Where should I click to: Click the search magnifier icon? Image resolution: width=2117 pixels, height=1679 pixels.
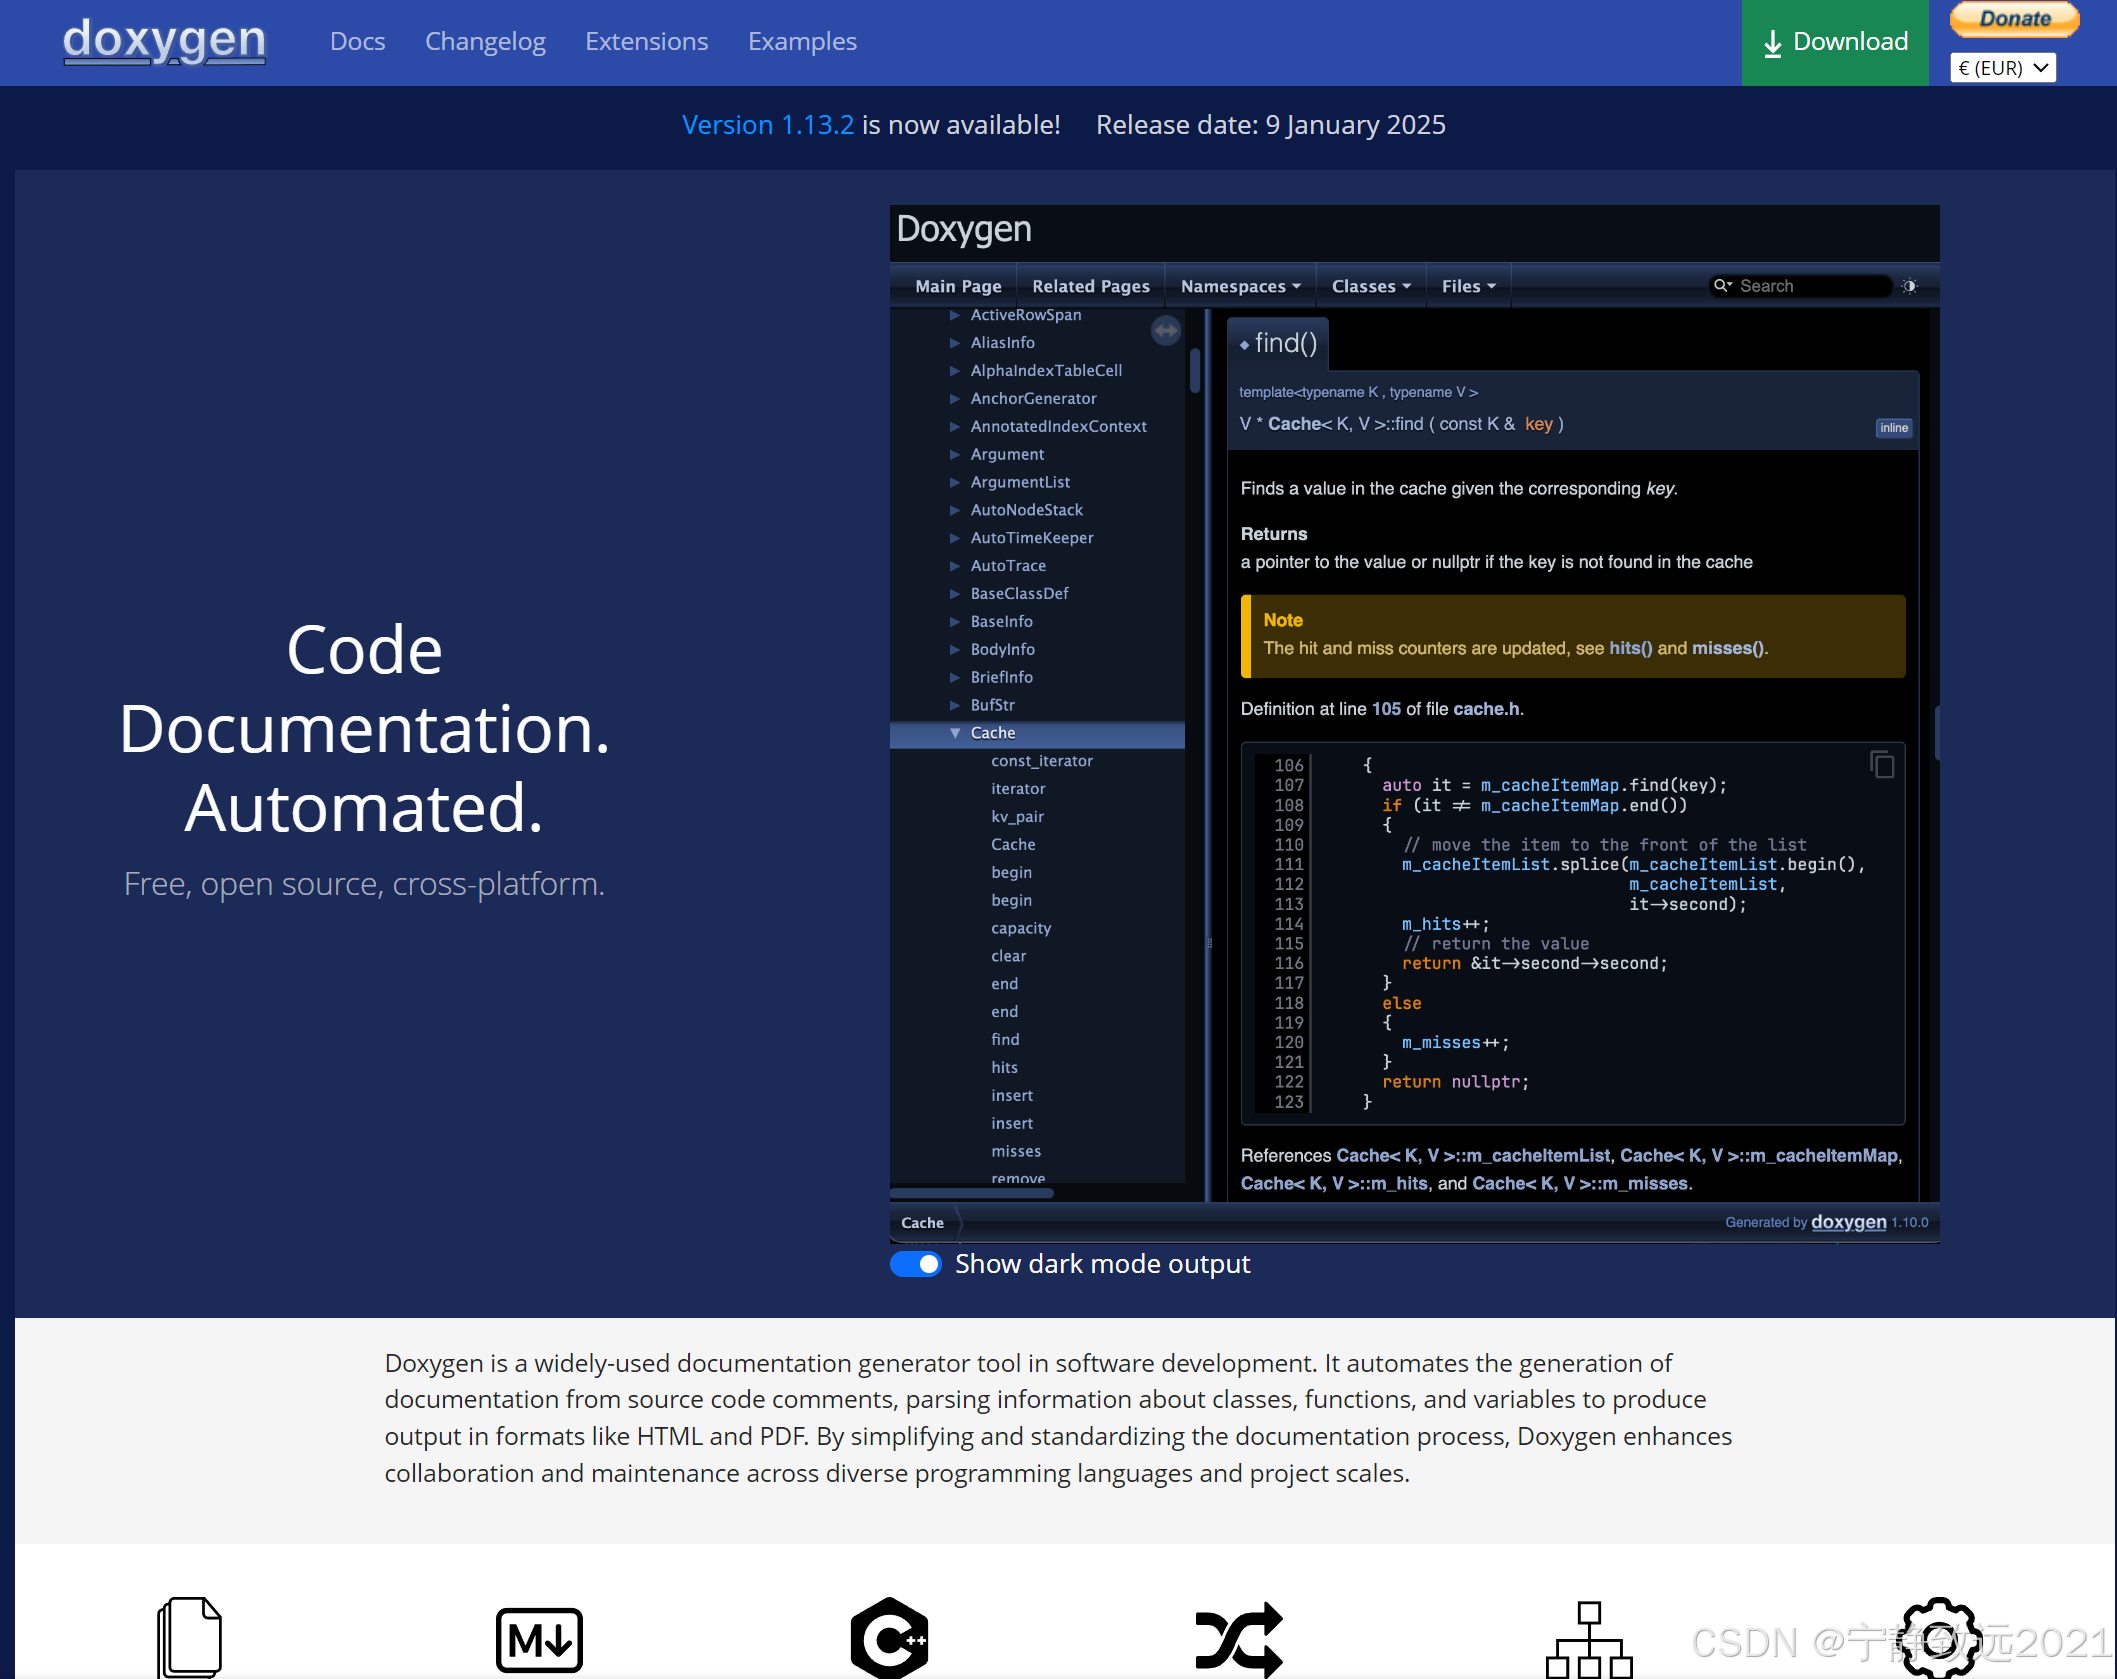(1722, 286)
